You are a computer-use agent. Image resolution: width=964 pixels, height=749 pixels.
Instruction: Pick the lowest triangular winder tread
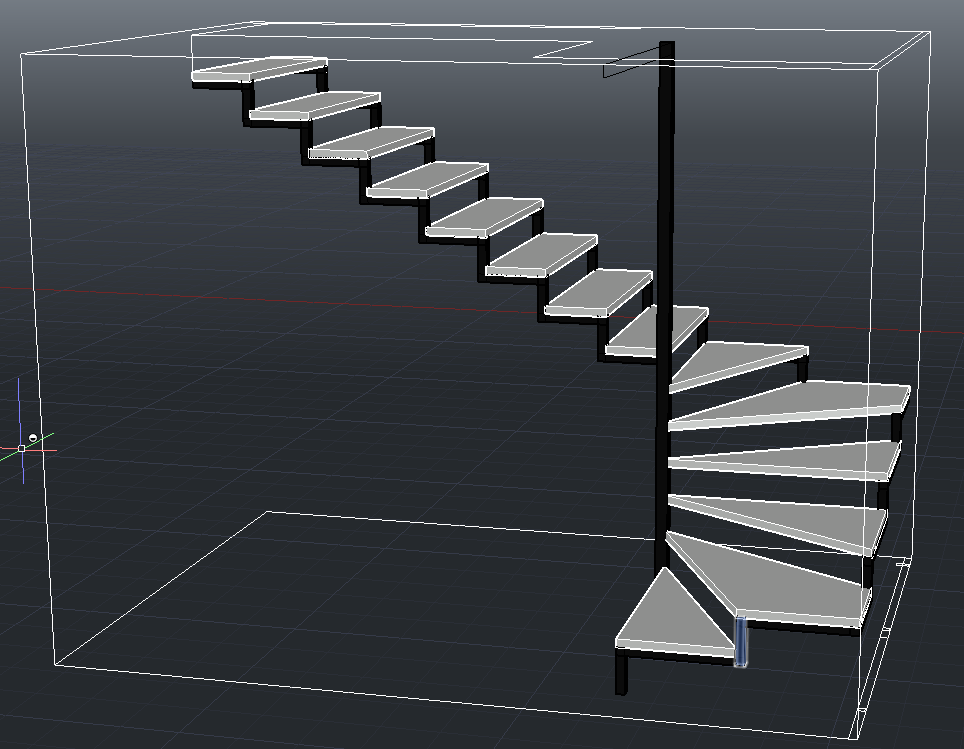(674, 617)
